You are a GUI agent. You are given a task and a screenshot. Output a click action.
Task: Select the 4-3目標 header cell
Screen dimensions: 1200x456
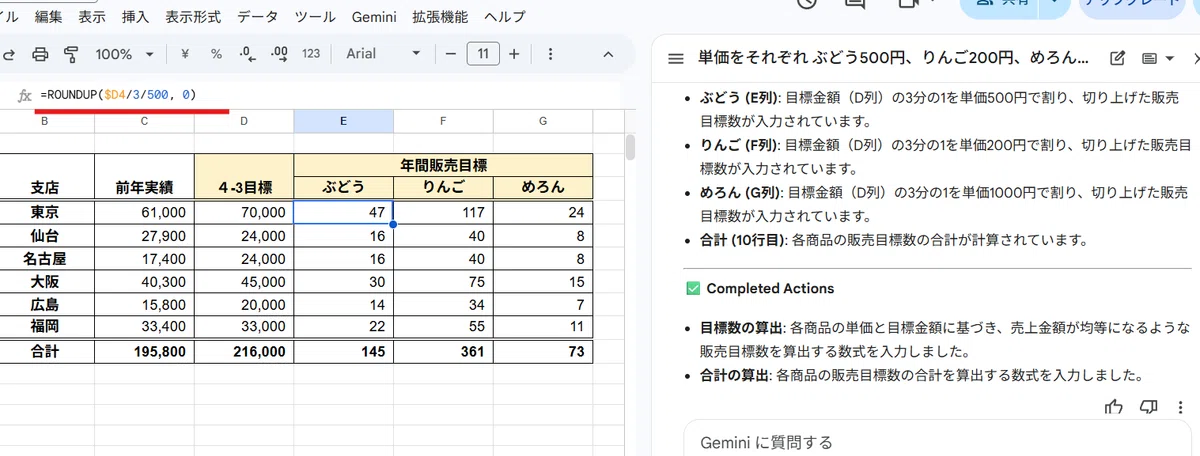pyautogui.click(x=244, y=176)
